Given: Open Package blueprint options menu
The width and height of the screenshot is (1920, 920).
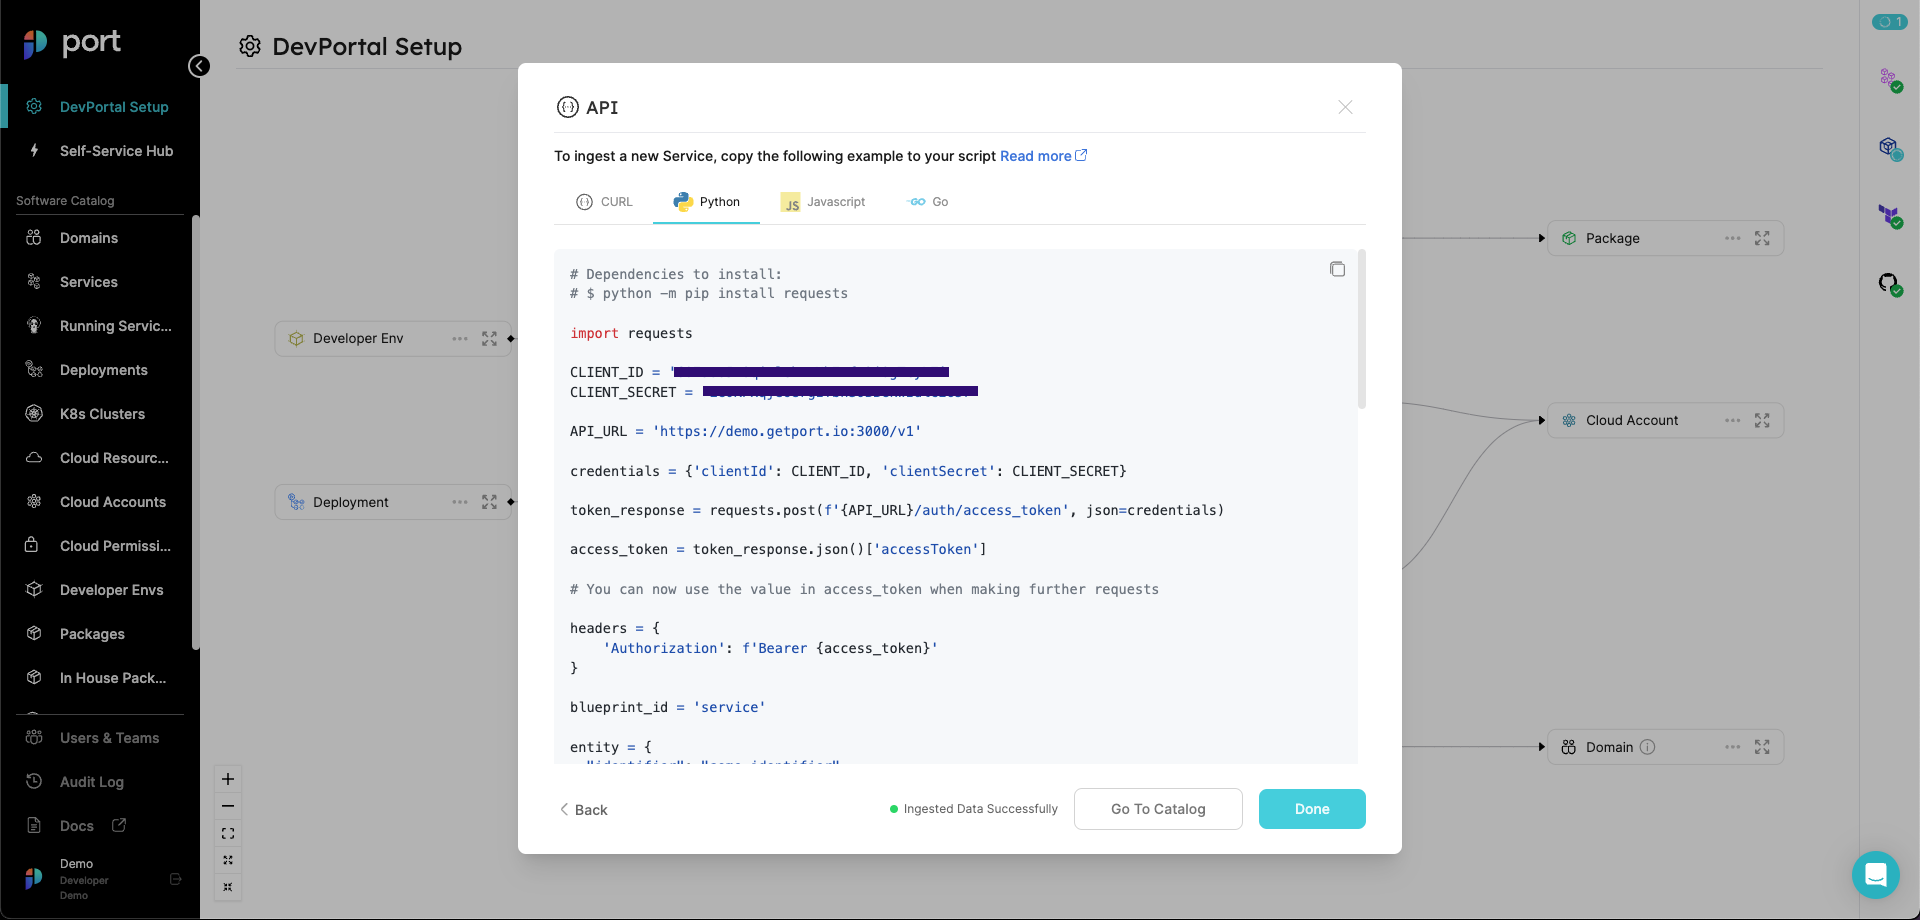Looking at the screenshot, I should (x=1733, y=238).
